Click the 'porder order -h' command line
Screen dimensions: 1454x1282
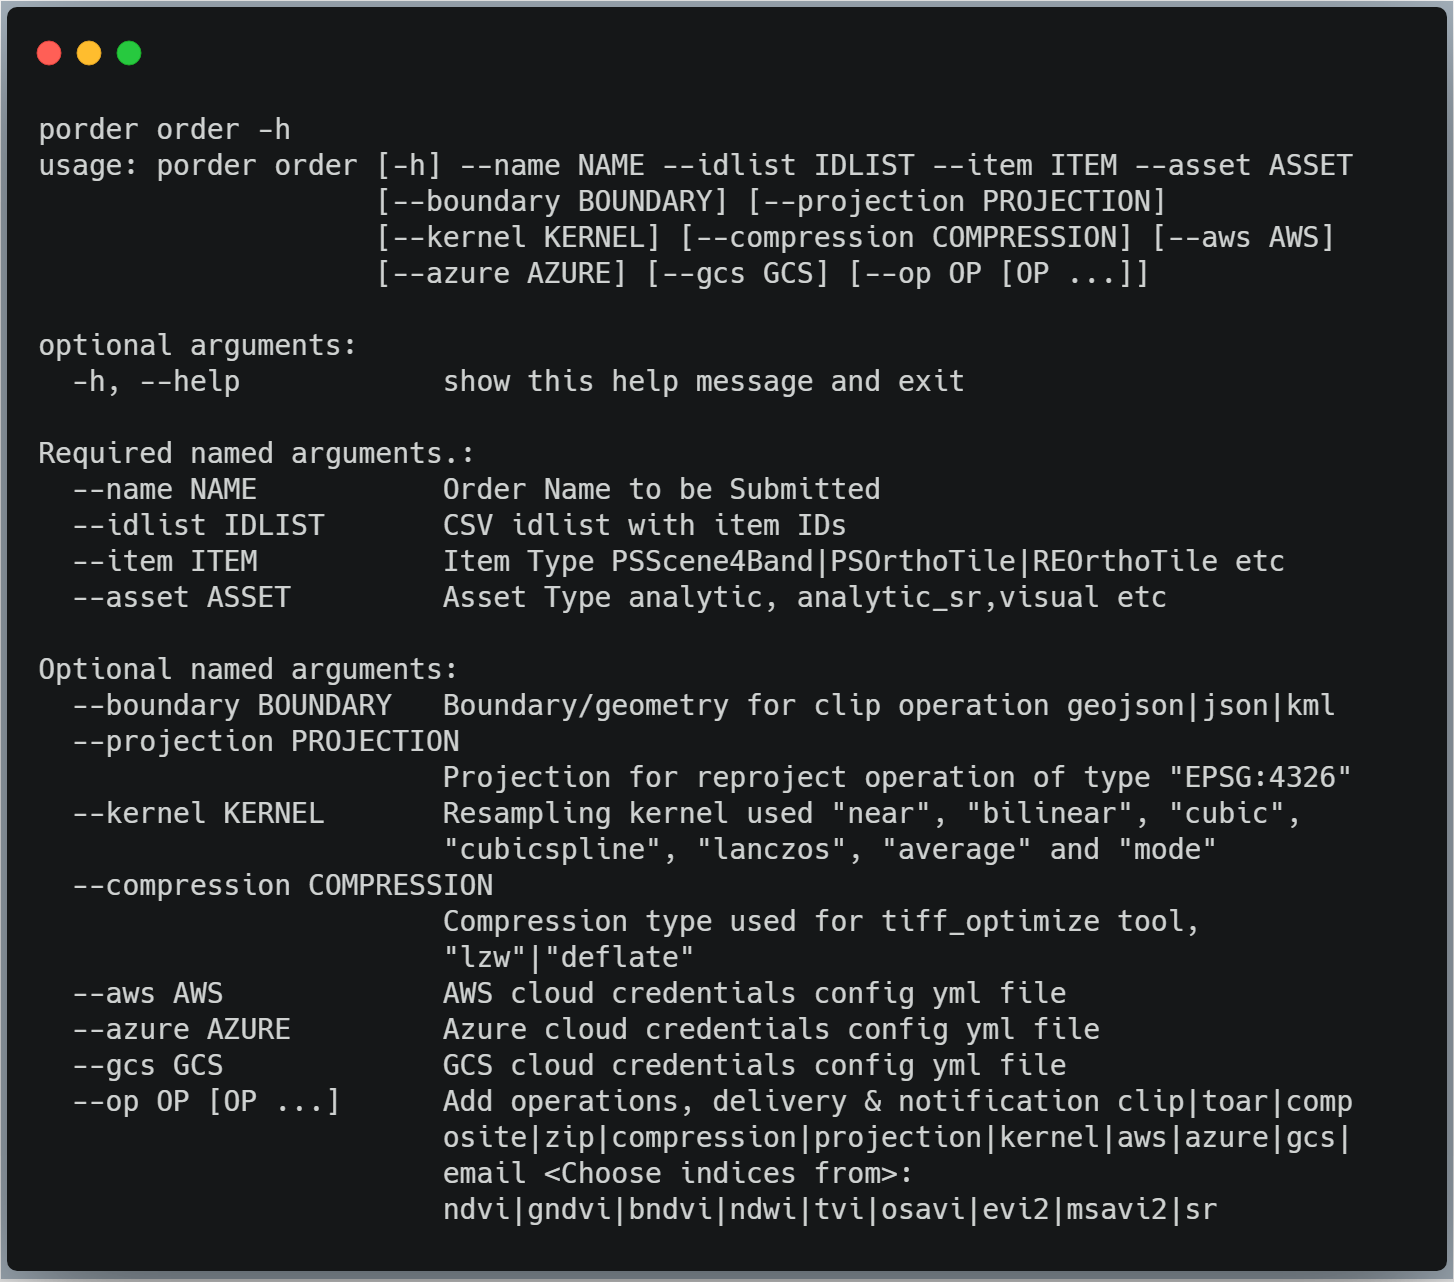pos(164,130)
